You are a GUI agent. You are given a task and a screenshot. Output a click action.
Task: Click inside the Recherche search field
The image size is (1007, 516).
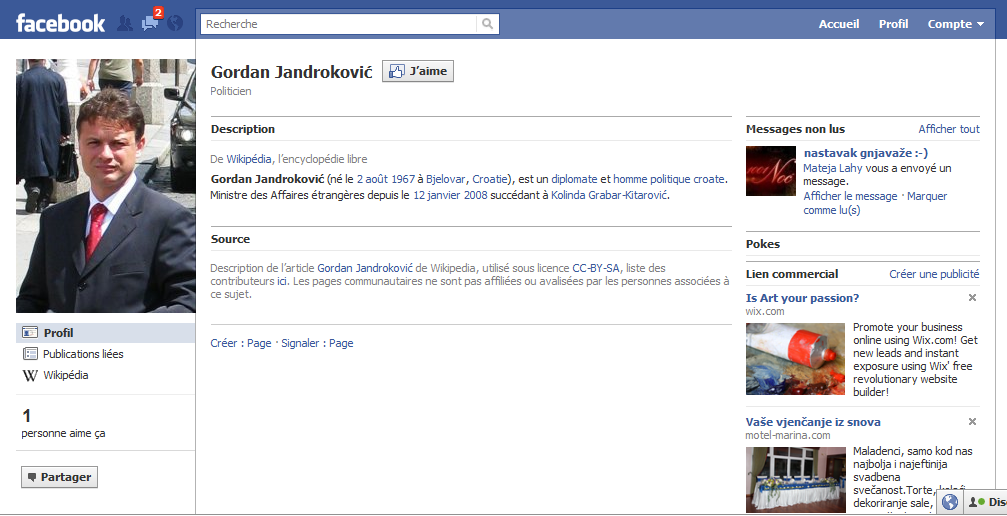coord(338,24)
